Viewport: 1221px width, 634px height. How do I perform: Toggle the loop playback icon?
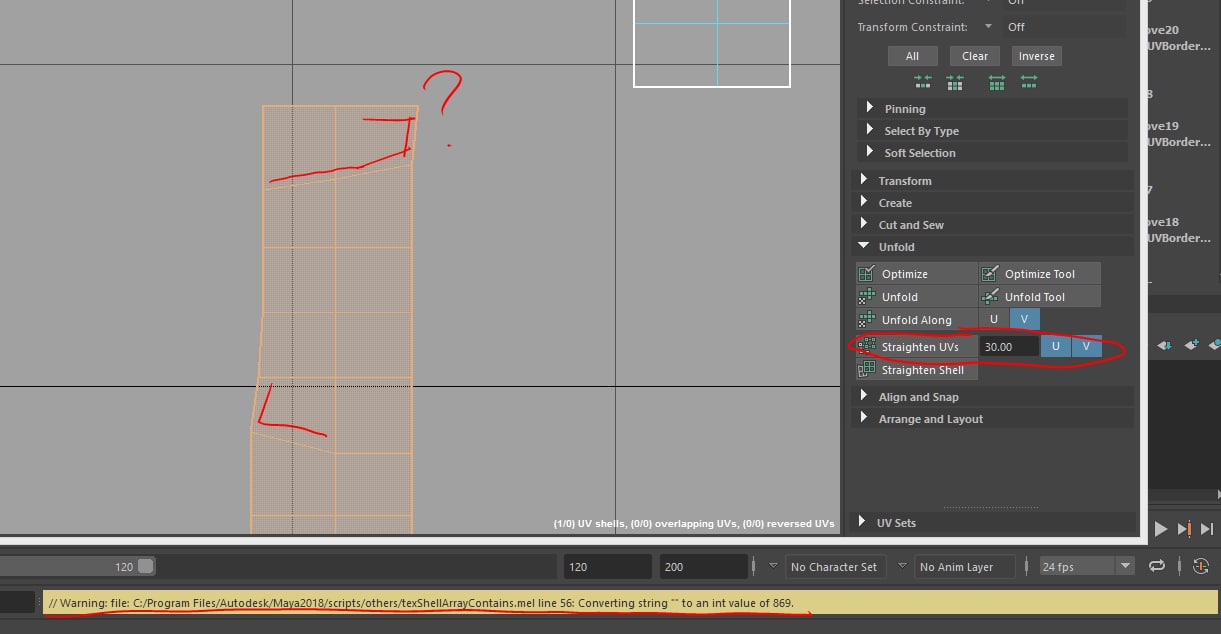click(x=1157, y=566)
